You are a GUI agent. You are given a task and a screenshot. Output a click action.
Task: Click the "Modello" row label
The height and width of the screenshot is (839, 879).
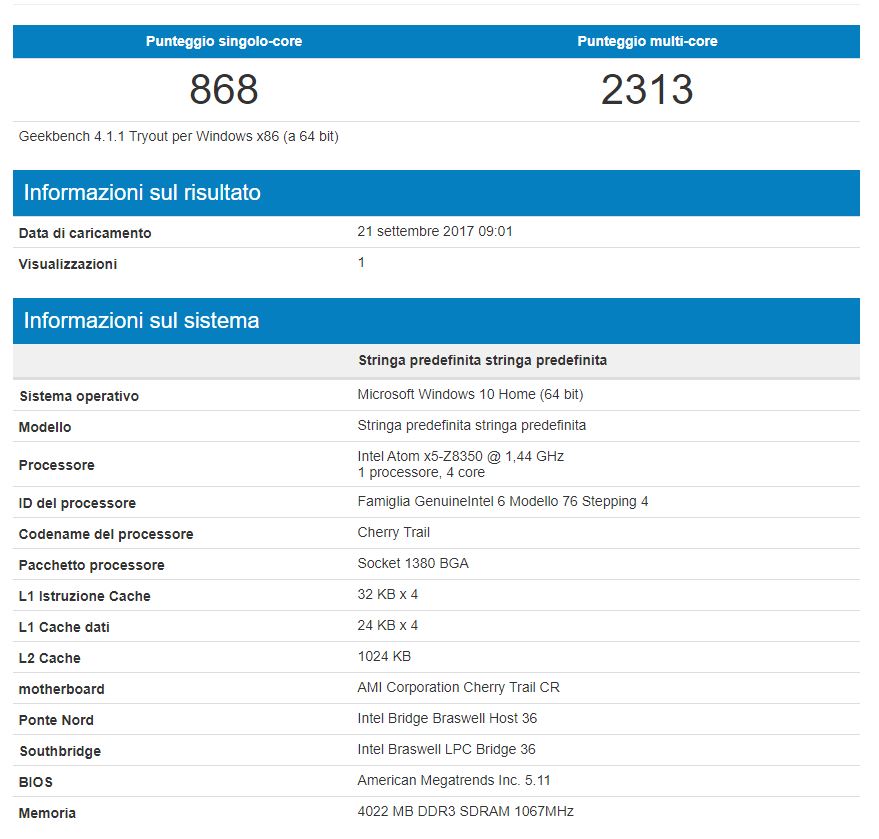pyautogui.click(x=45, y=428)
